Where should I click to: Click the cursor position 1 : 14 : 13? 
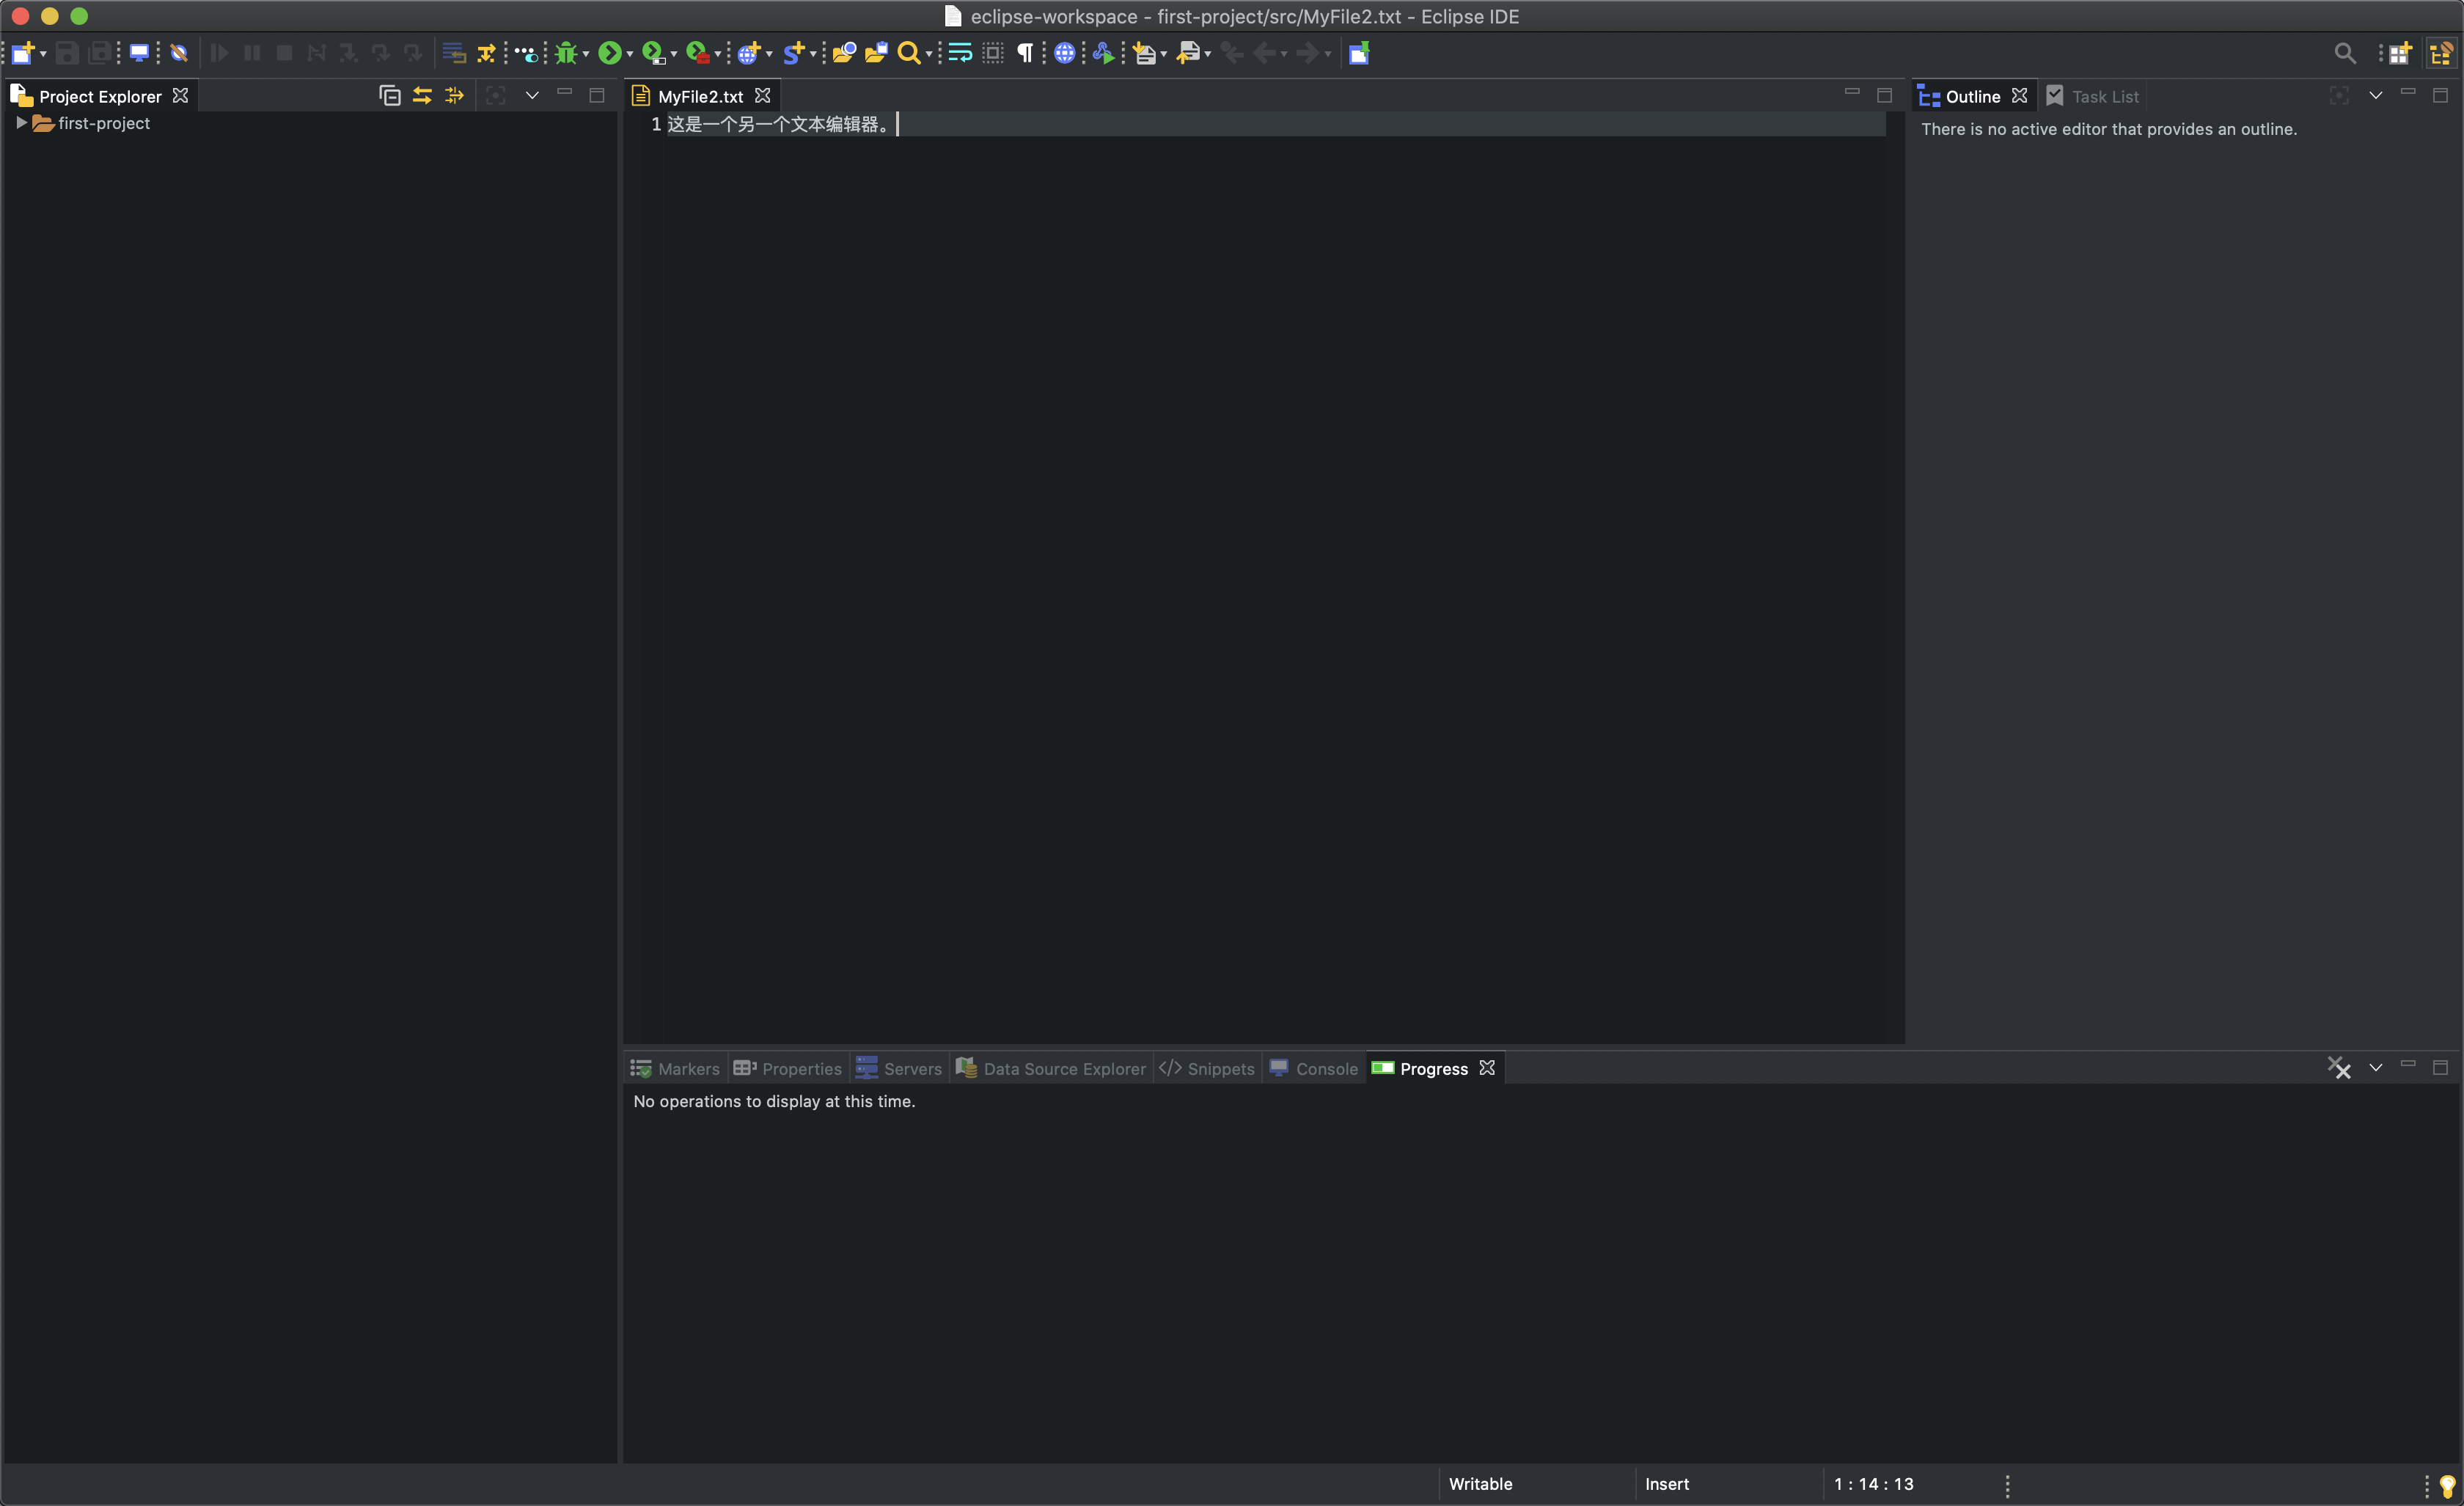1873,1484
